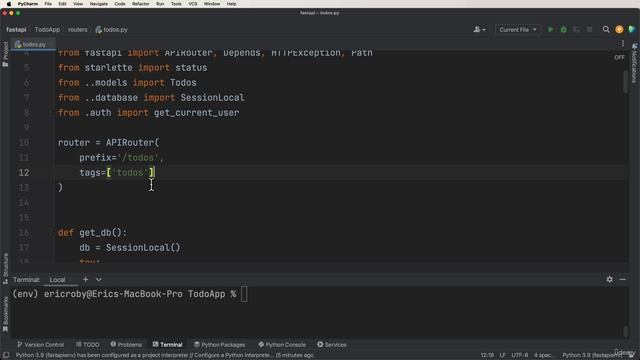640x360 pixels.
Task: Open the LF line separator selector
Action: [502, 355]
